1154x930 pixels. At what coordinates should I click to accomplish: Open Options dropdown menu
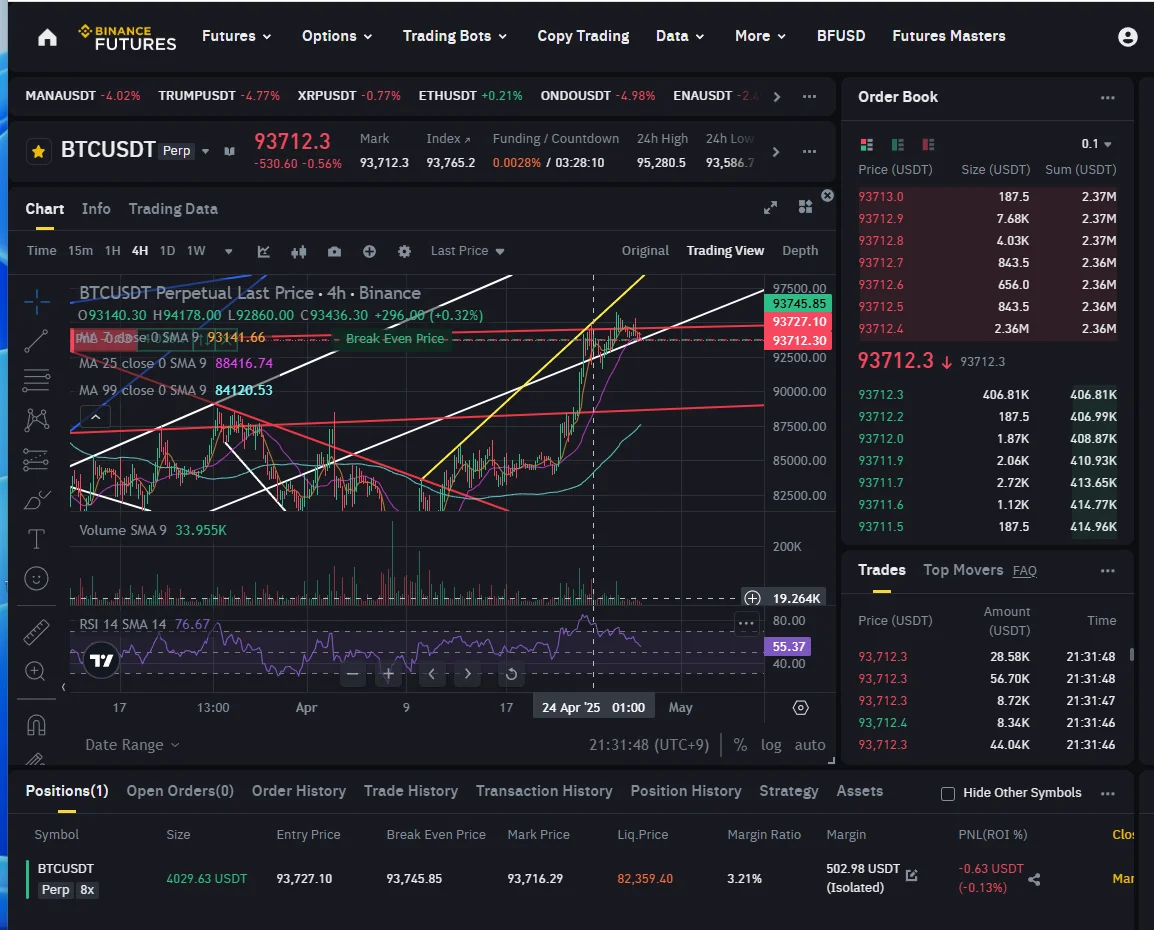336,36
